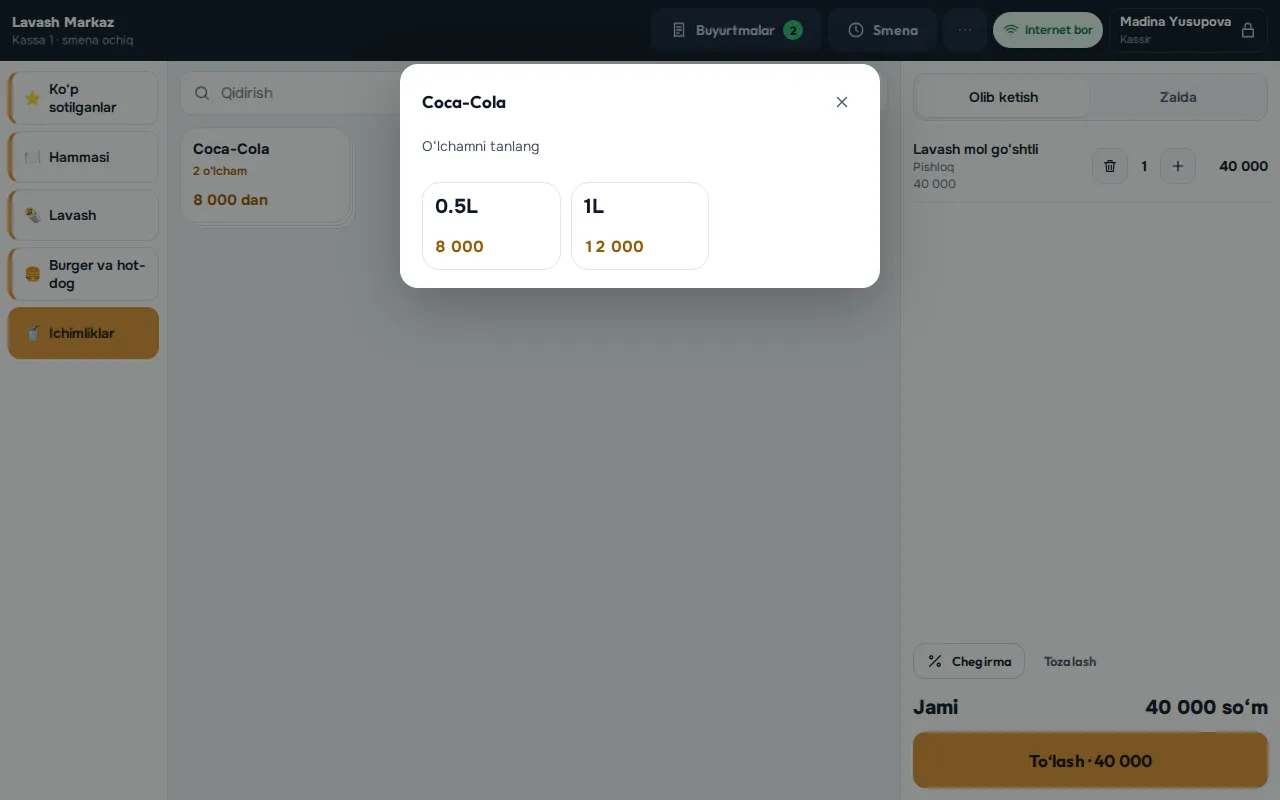Increase lavash quantity with plus icon
Screen dimensions: 1280x800
(1178, 166)
